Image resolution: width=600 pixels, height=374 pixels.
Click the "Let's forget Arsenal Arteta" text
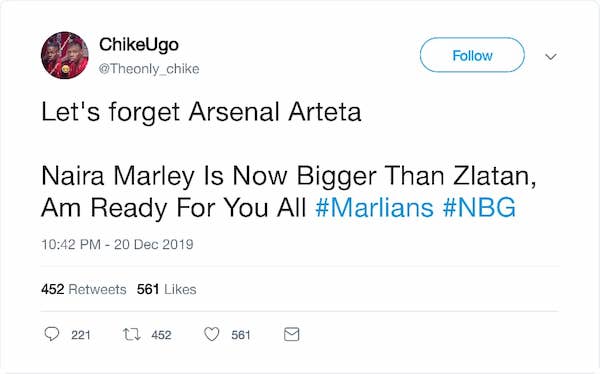[x=201, y=112]
